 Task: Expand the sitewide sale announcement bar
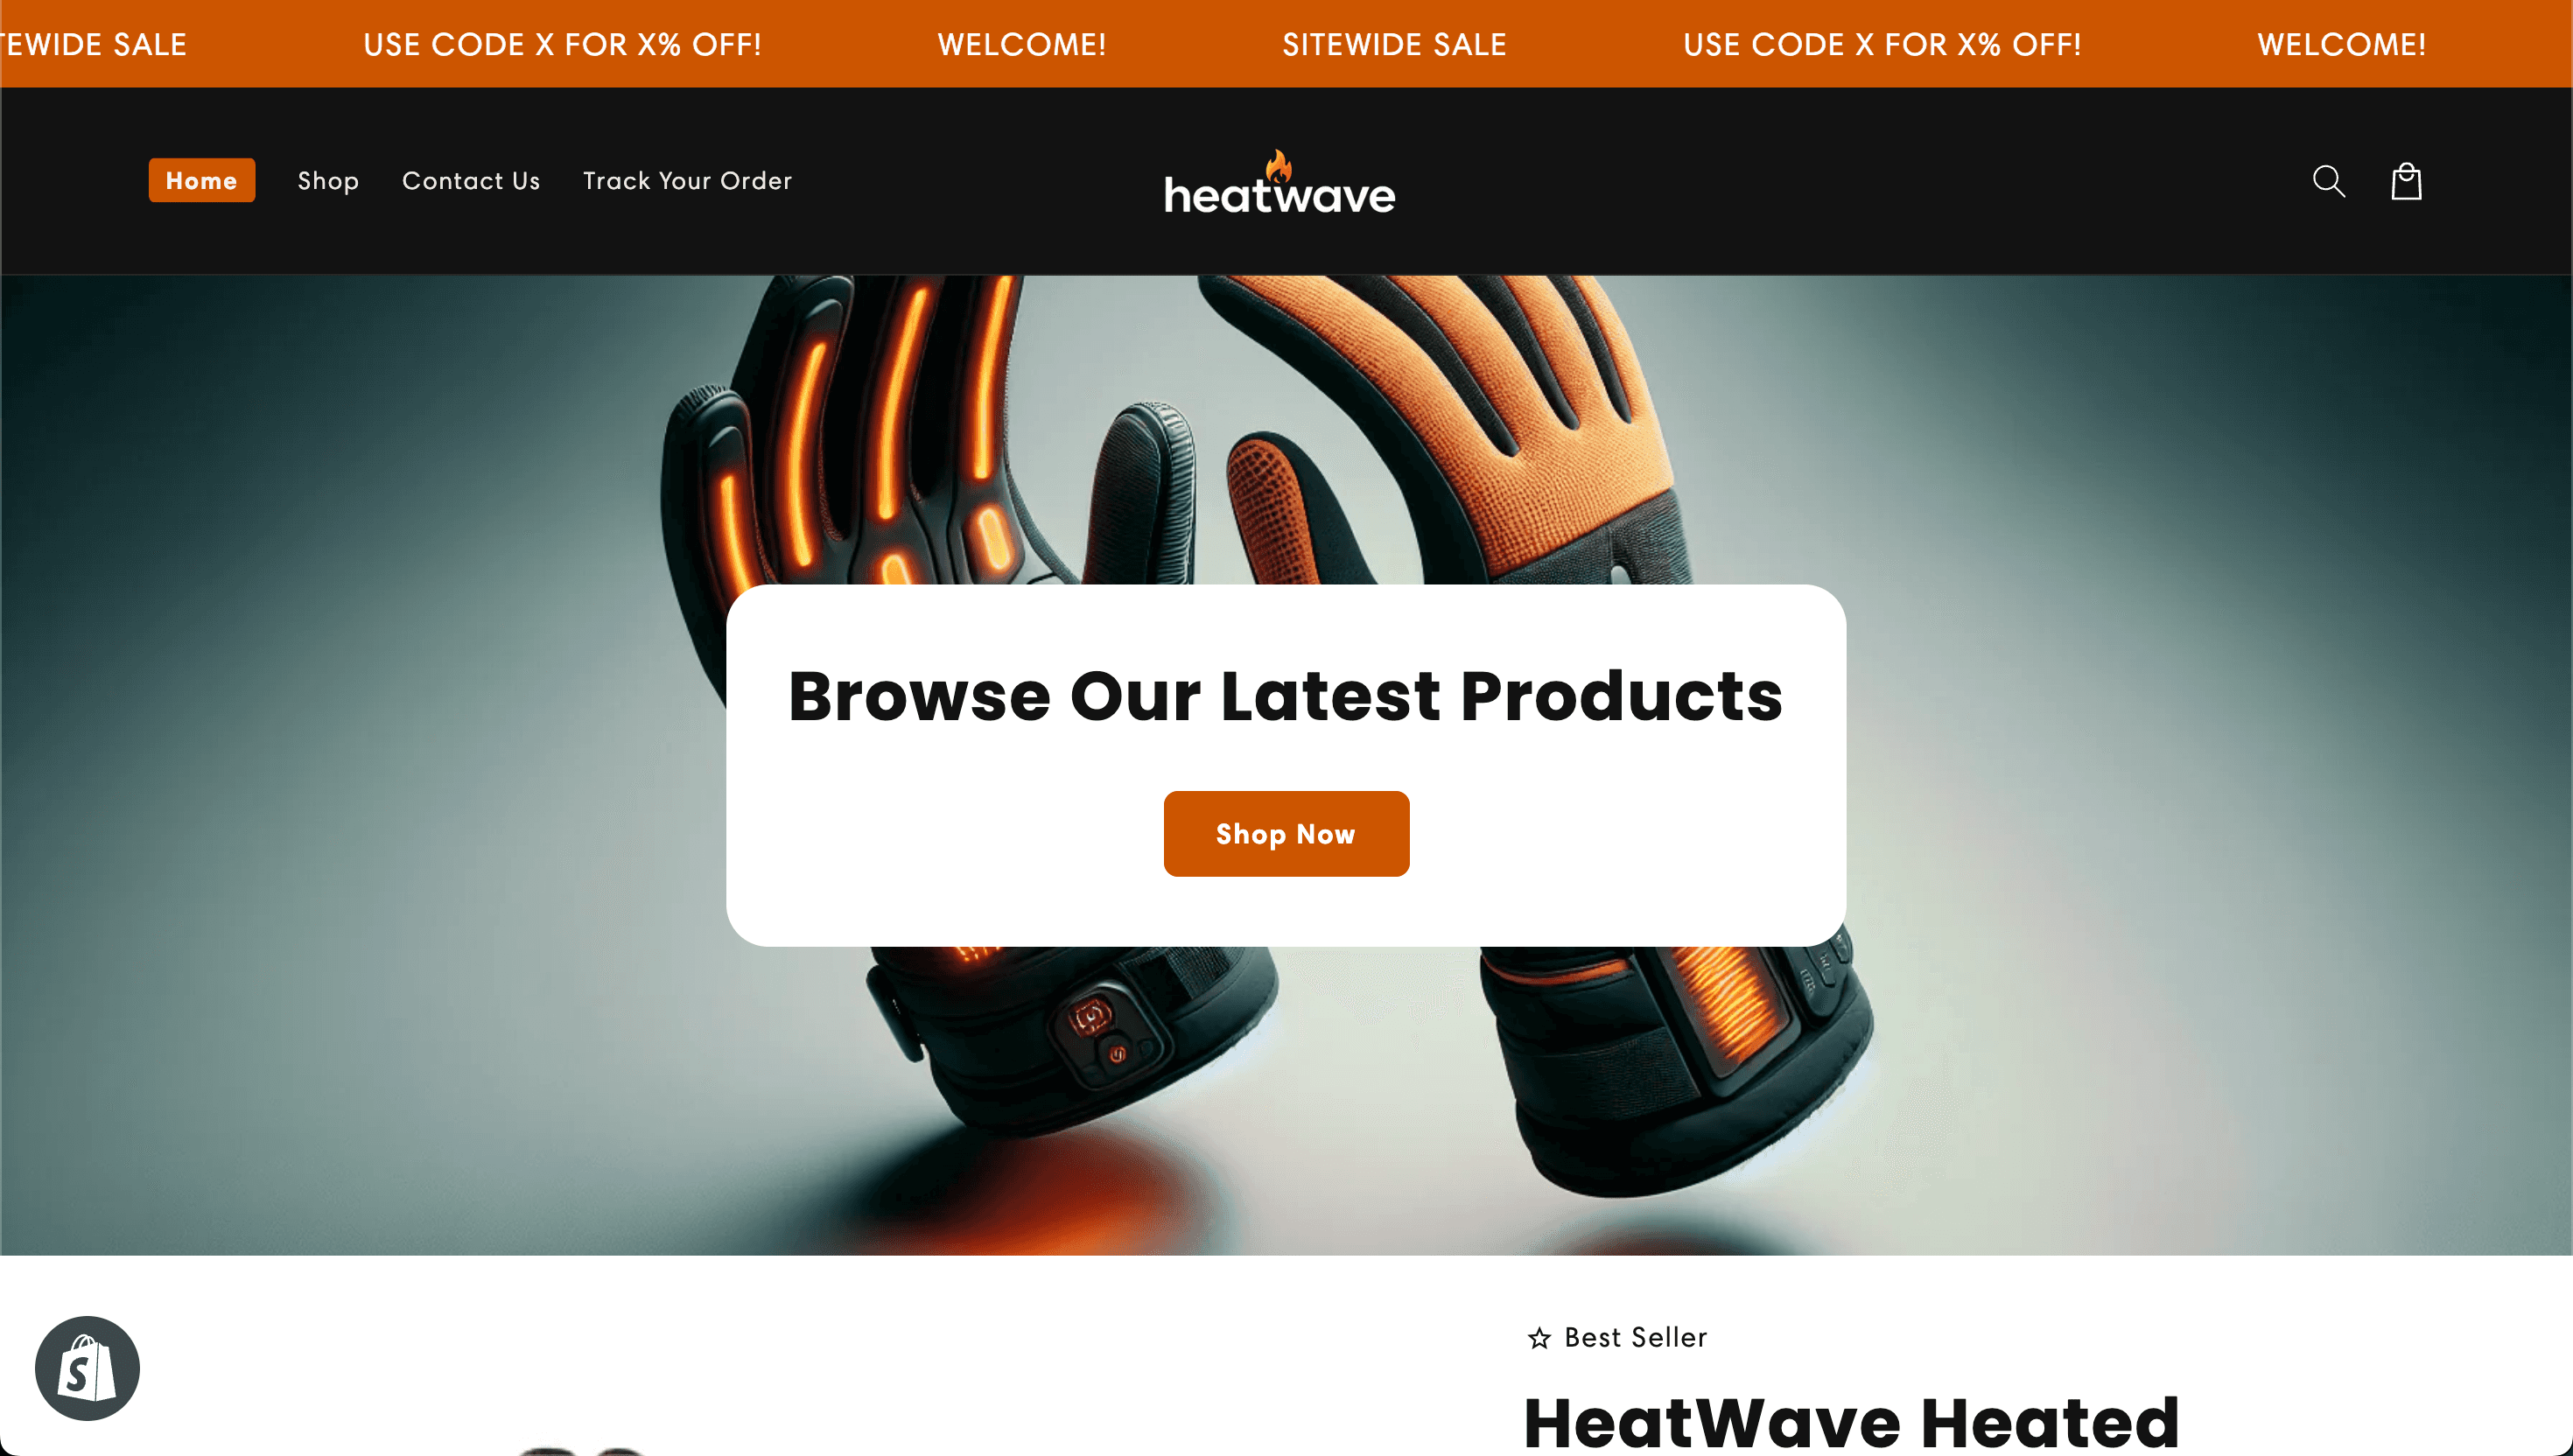[x=1394, y=44]
